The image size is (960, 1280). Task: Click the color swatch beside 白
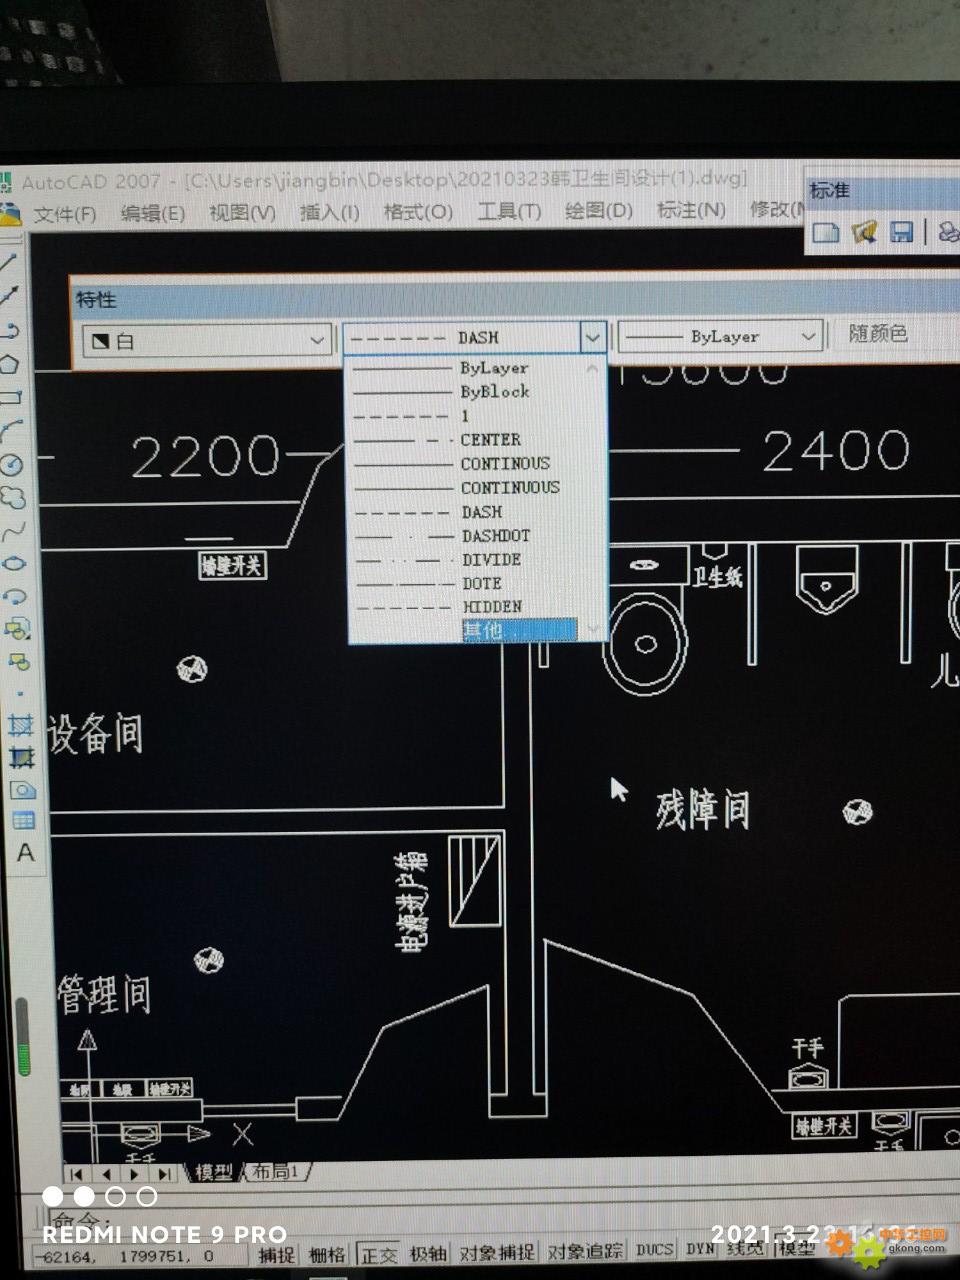click(x=100, y=341)
